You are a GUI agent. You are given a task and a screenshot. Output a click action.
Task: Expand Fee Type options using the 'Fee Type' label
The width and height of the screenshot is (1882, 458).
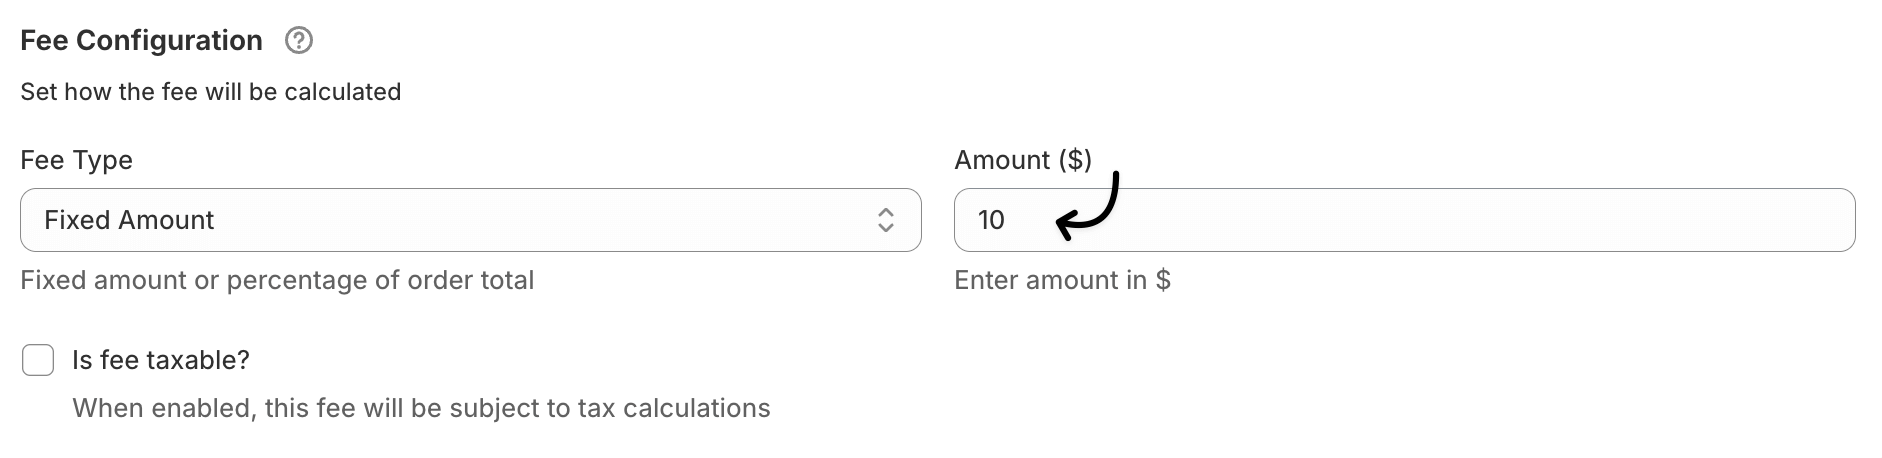(76, 160)
